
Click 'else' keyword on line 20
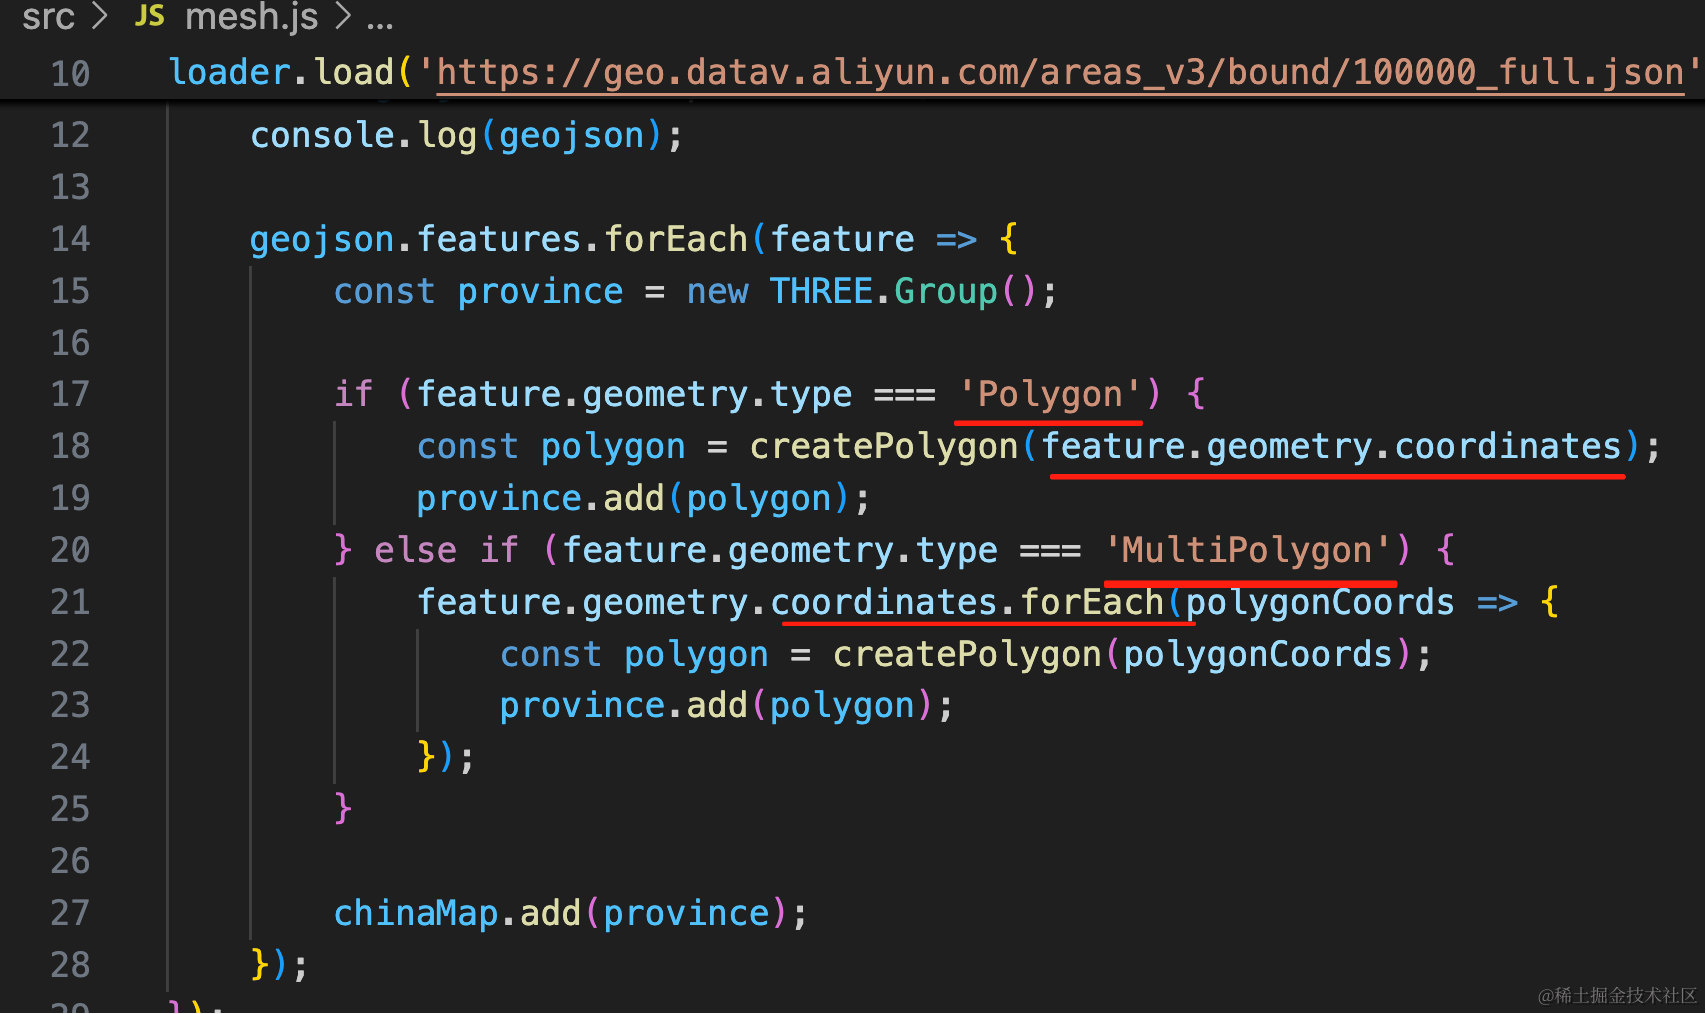415,550
